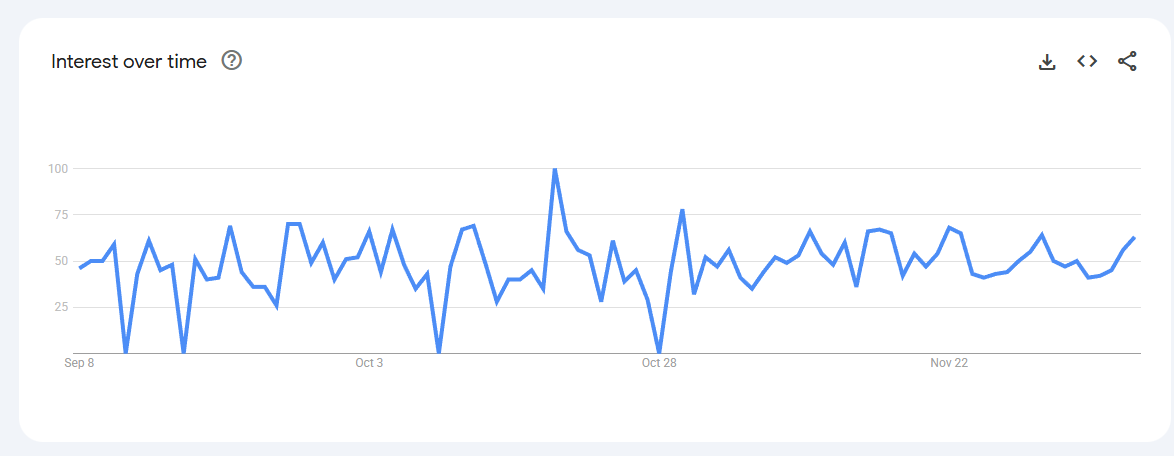The image size is (1174, 456).
Task: Click the Sep 8 date label
Action: coord(79,363)
